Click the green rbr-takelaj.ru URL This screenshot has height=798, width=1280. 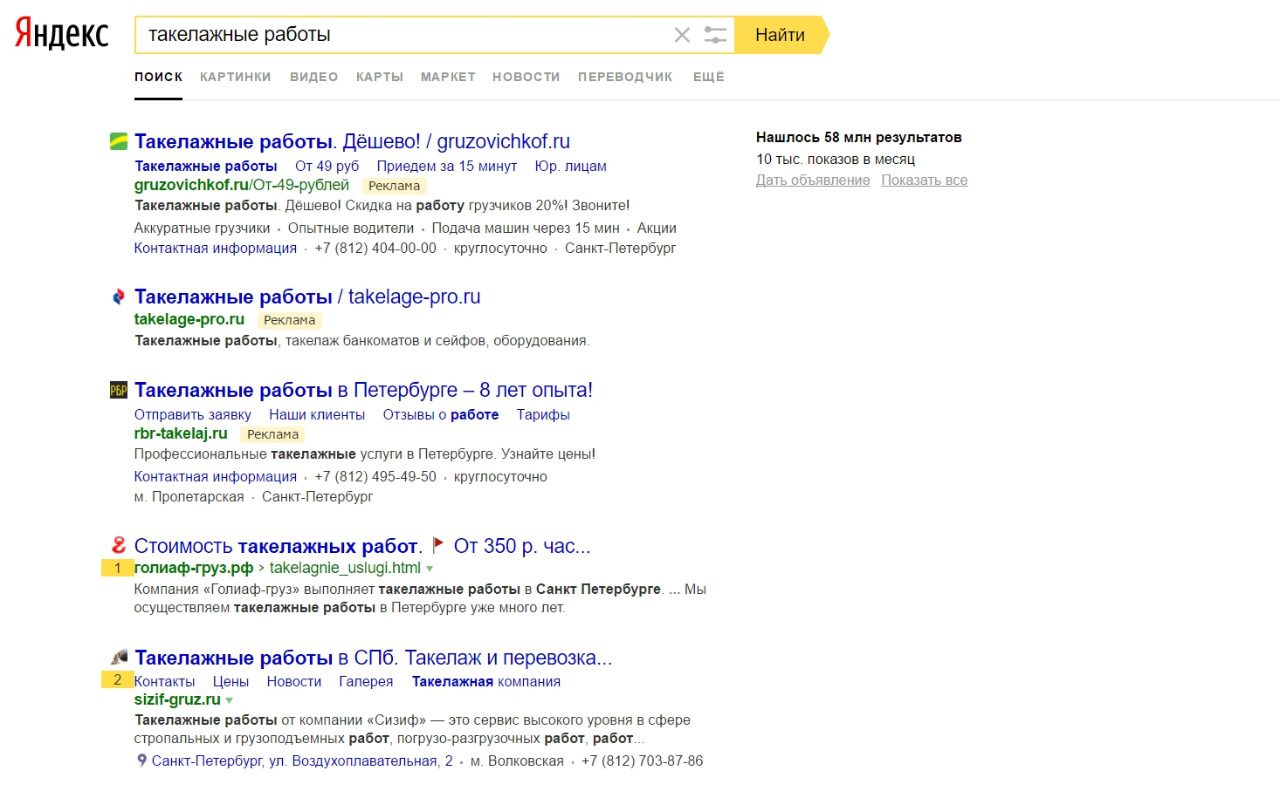click(x=181, y=434)
